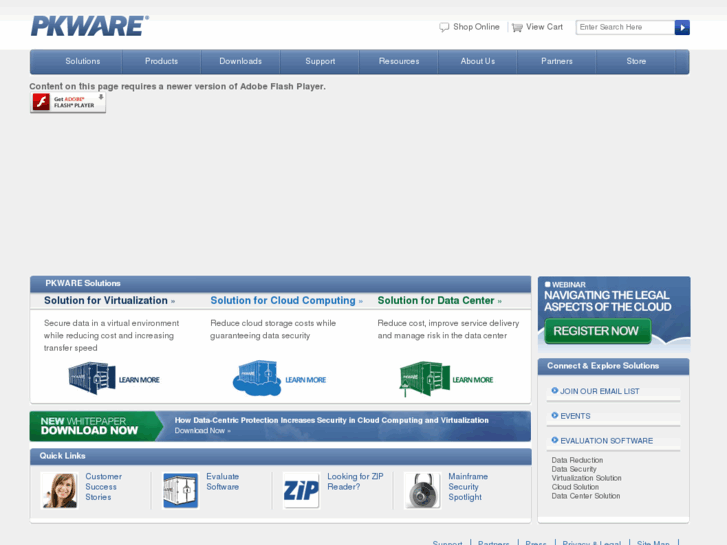Click the dark blue Virtualization container image
The height and width of the screenshot is (545, 727).
(92, 378)
